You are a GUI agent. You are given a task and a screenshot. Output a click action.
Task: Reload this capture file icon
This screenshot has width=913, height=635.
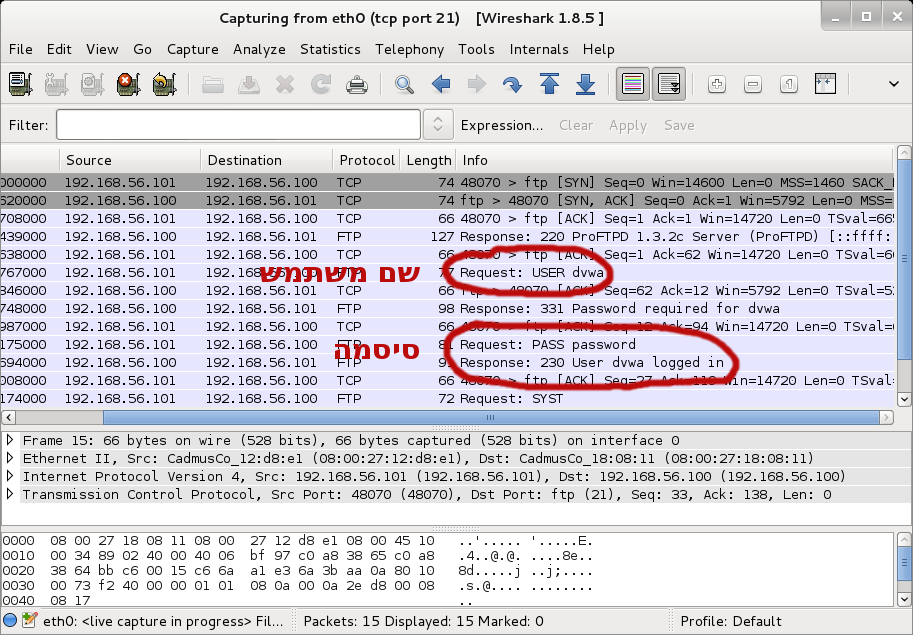[x=321, y=84]
